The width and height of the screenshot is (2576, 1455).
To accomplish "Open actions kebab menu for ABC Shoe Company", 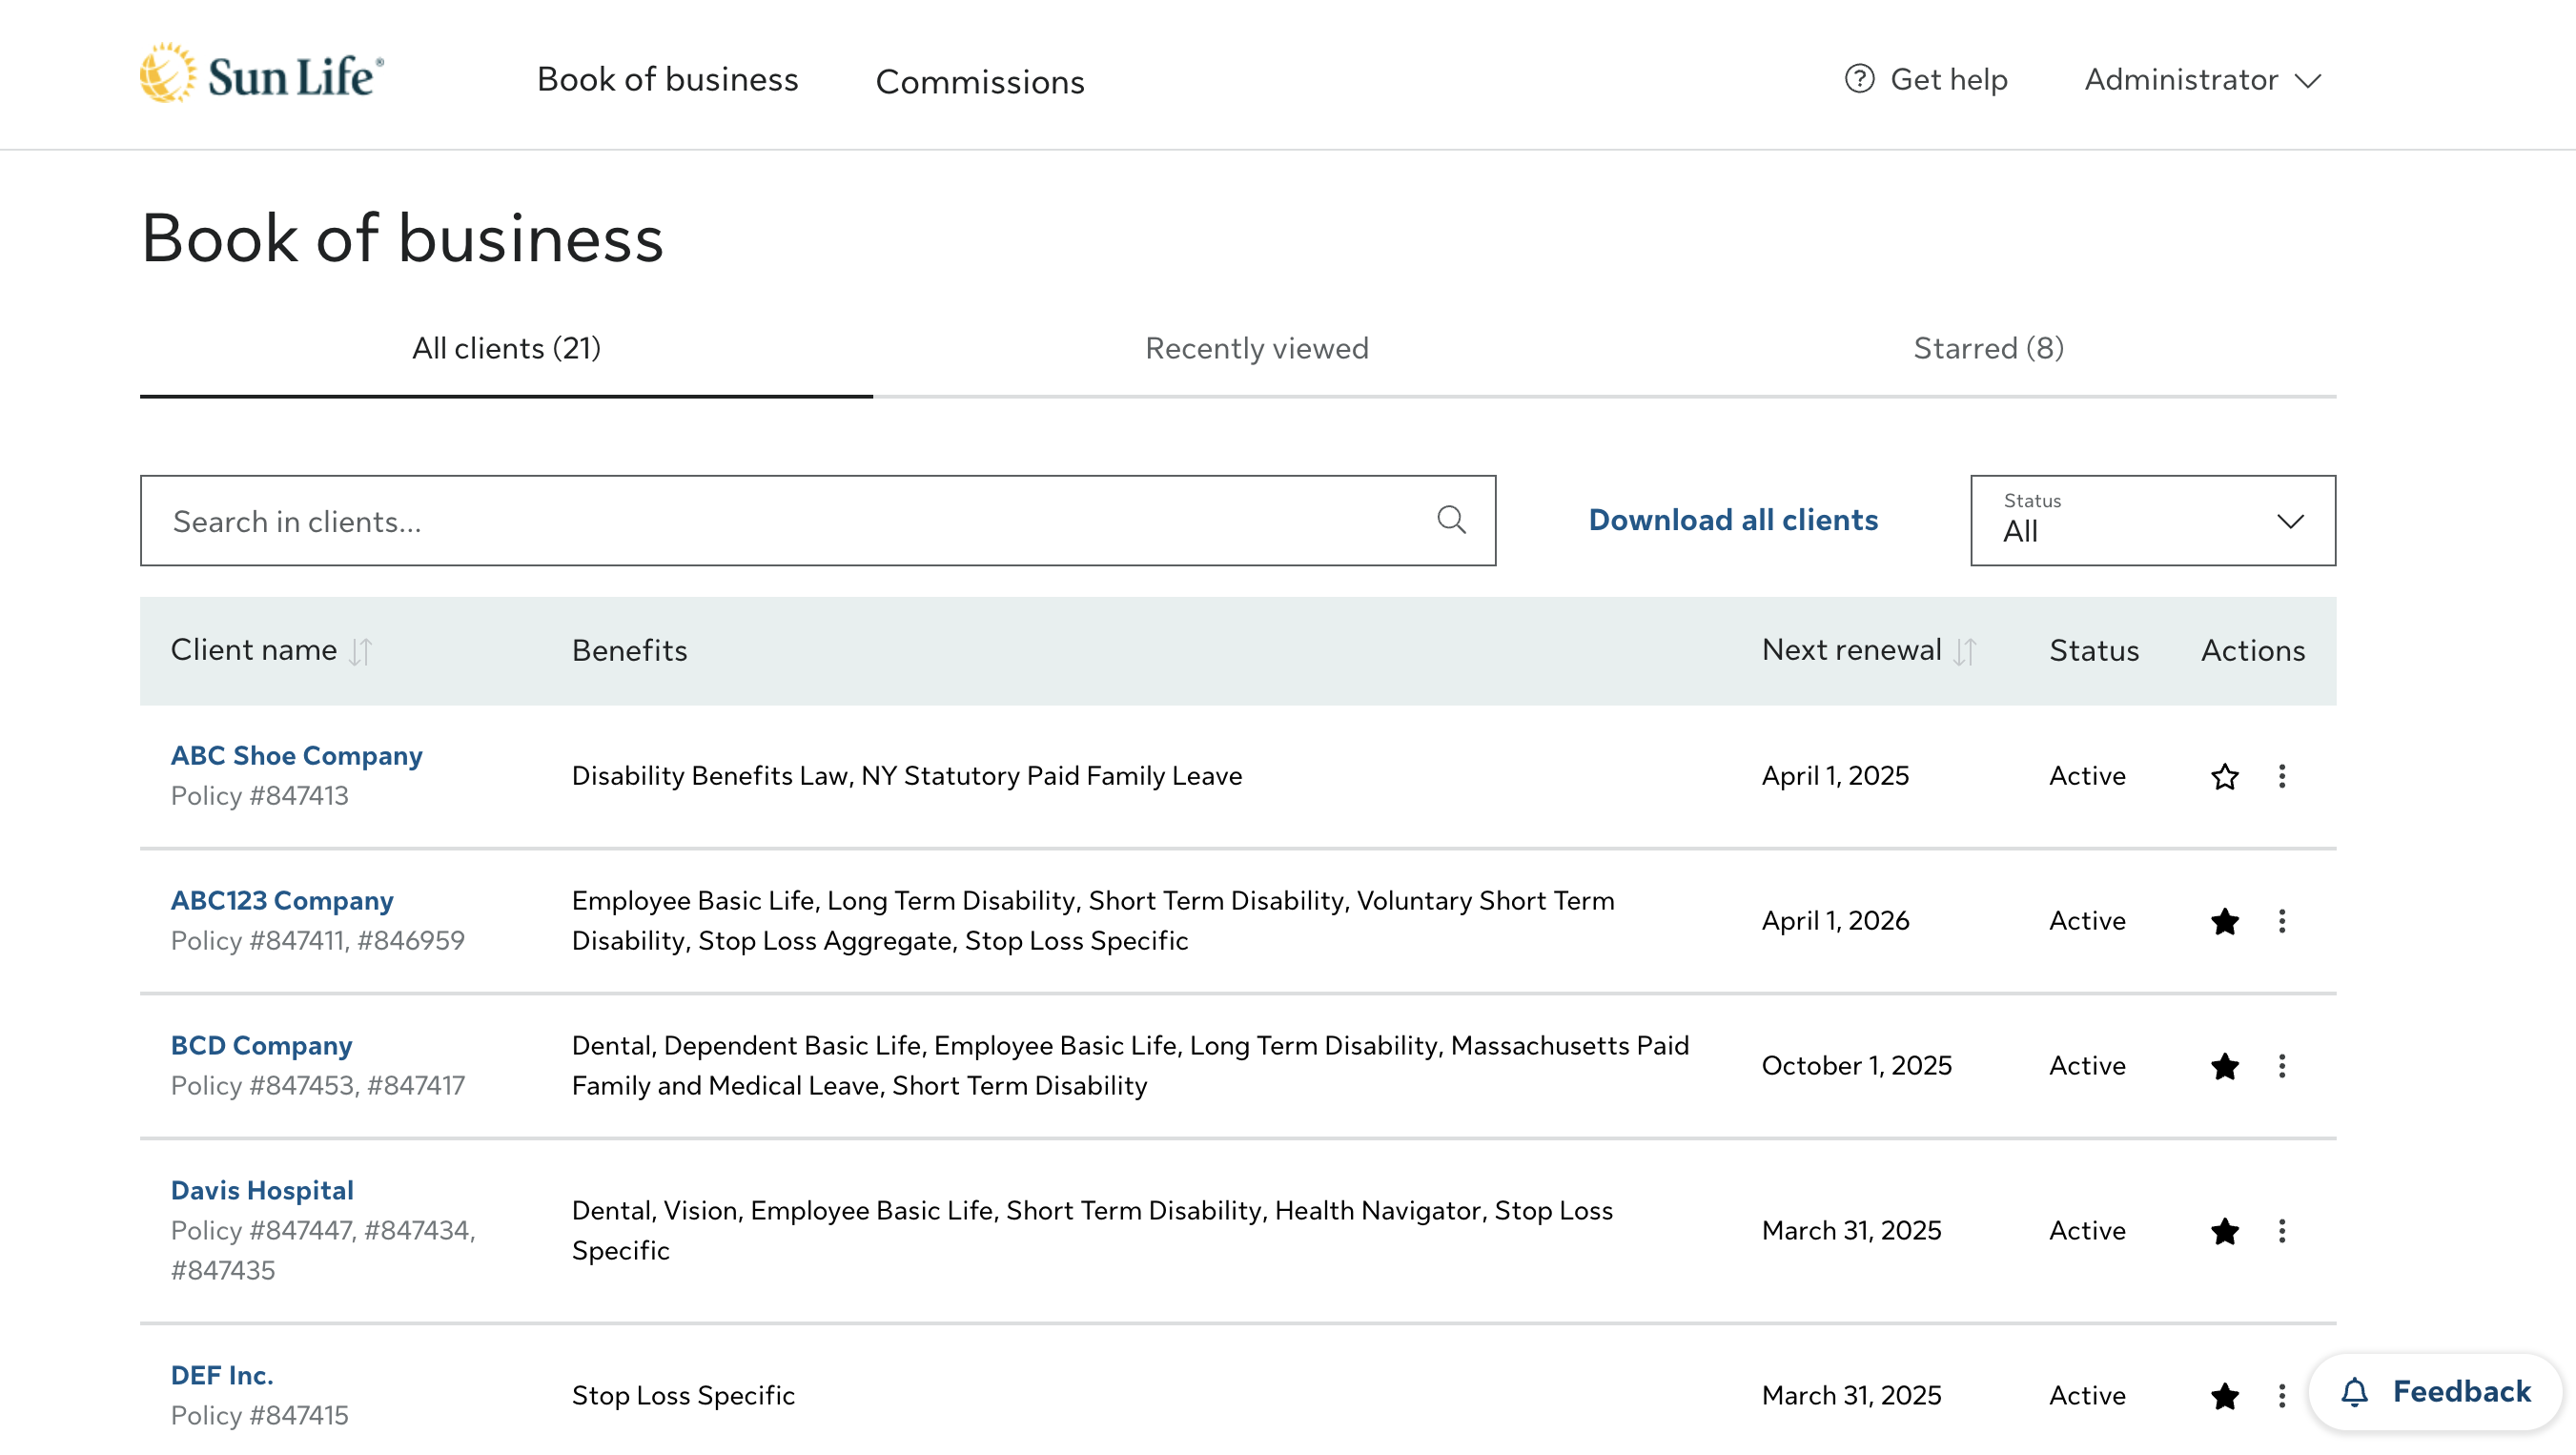I will [x=2281, y=776].
